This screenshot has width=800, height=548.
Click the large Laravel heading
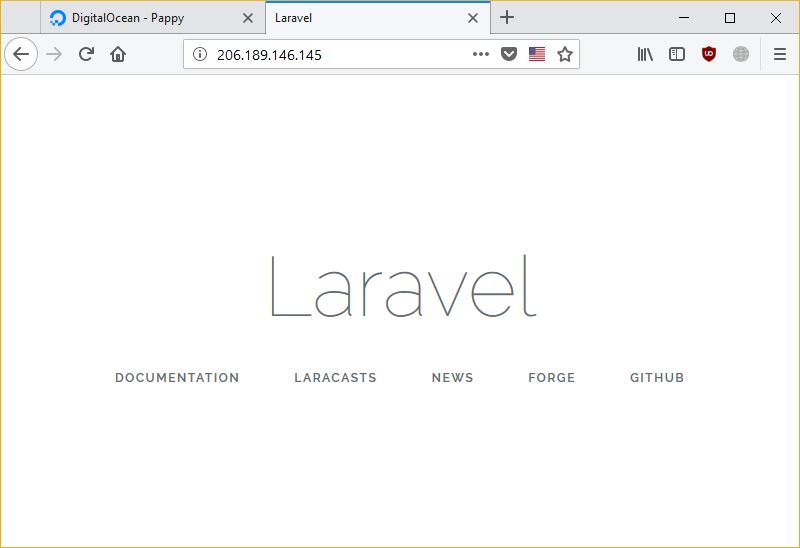[404, 286]
